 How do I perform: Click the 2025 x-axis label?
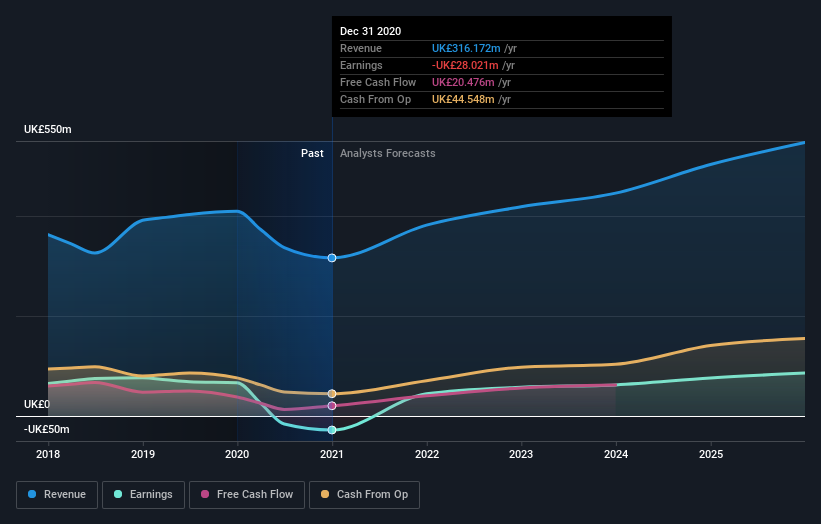pos(711,454)
